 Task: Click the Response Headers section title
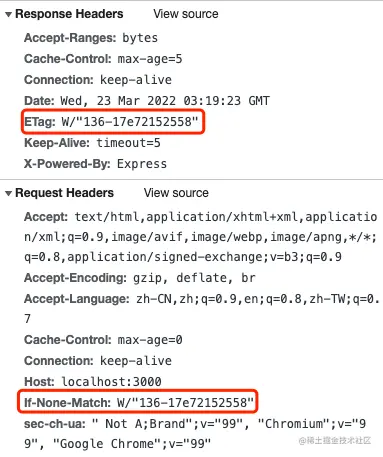69,14
